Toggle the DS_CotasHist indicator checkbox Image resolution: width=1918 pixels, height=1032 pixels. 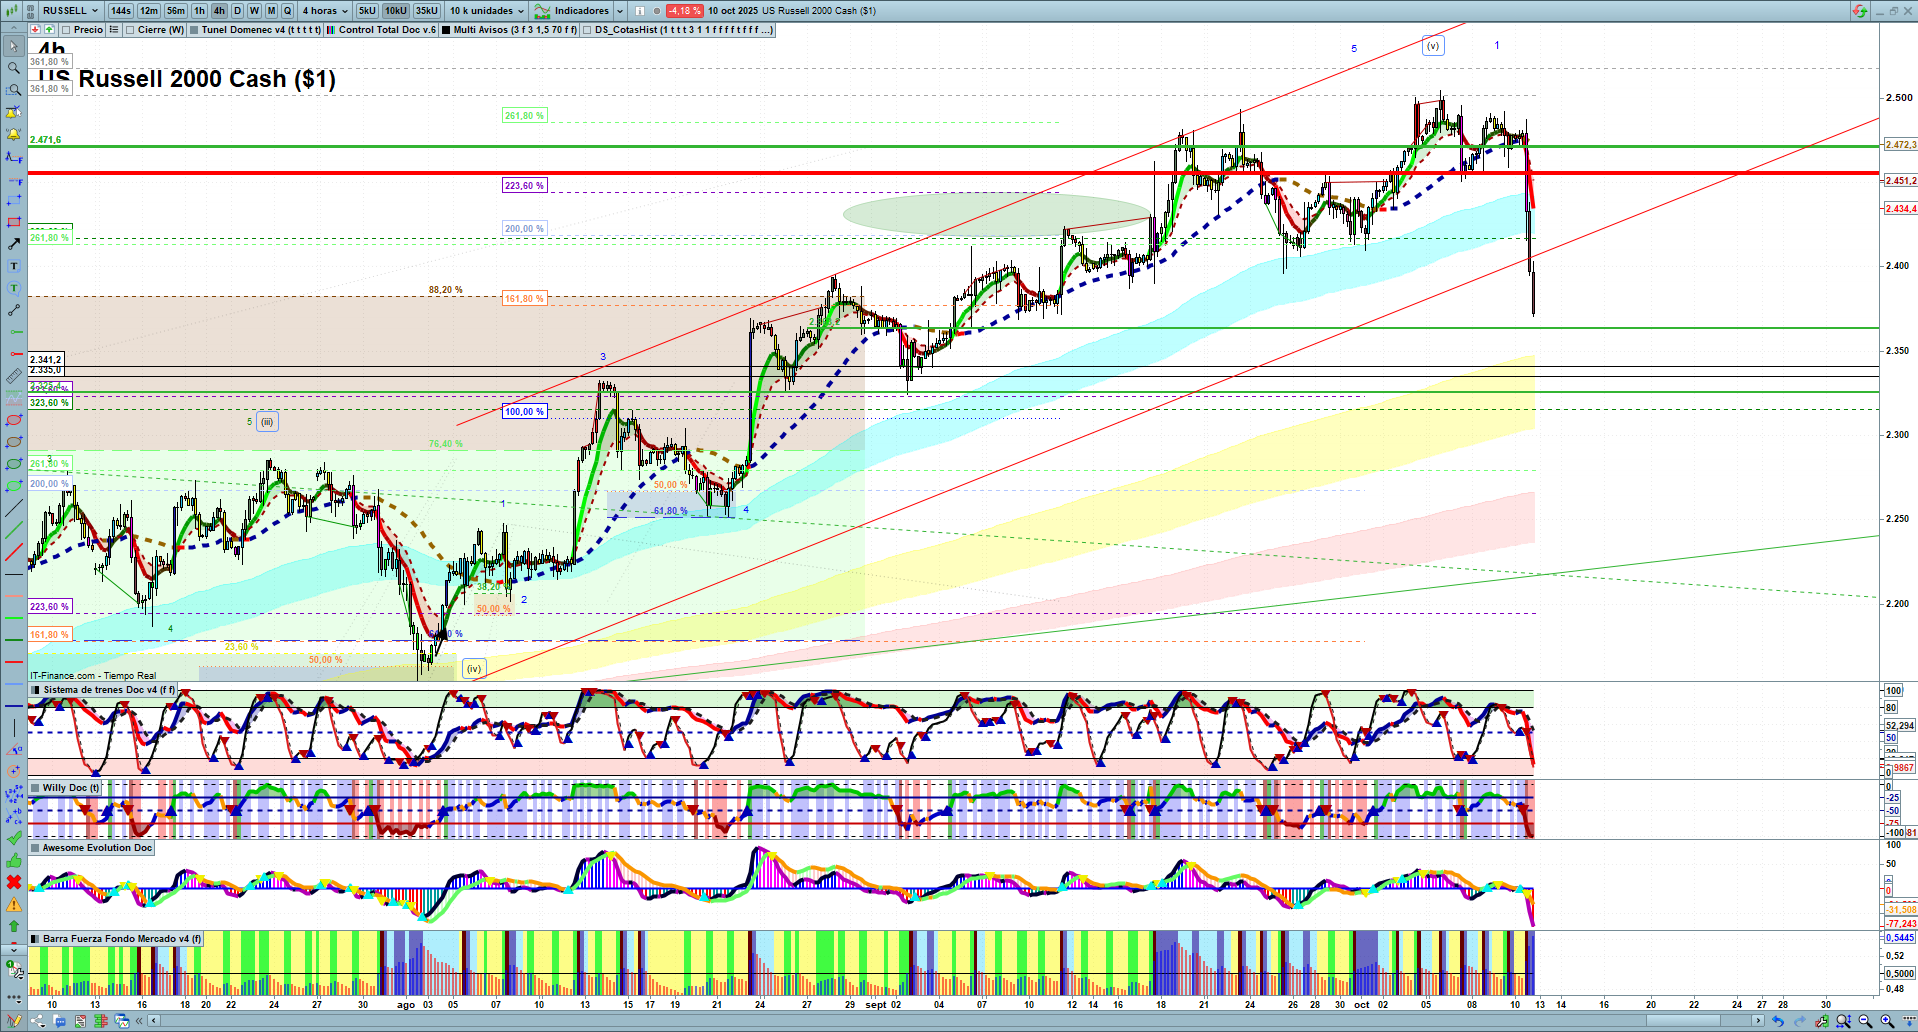pos(588,30)
